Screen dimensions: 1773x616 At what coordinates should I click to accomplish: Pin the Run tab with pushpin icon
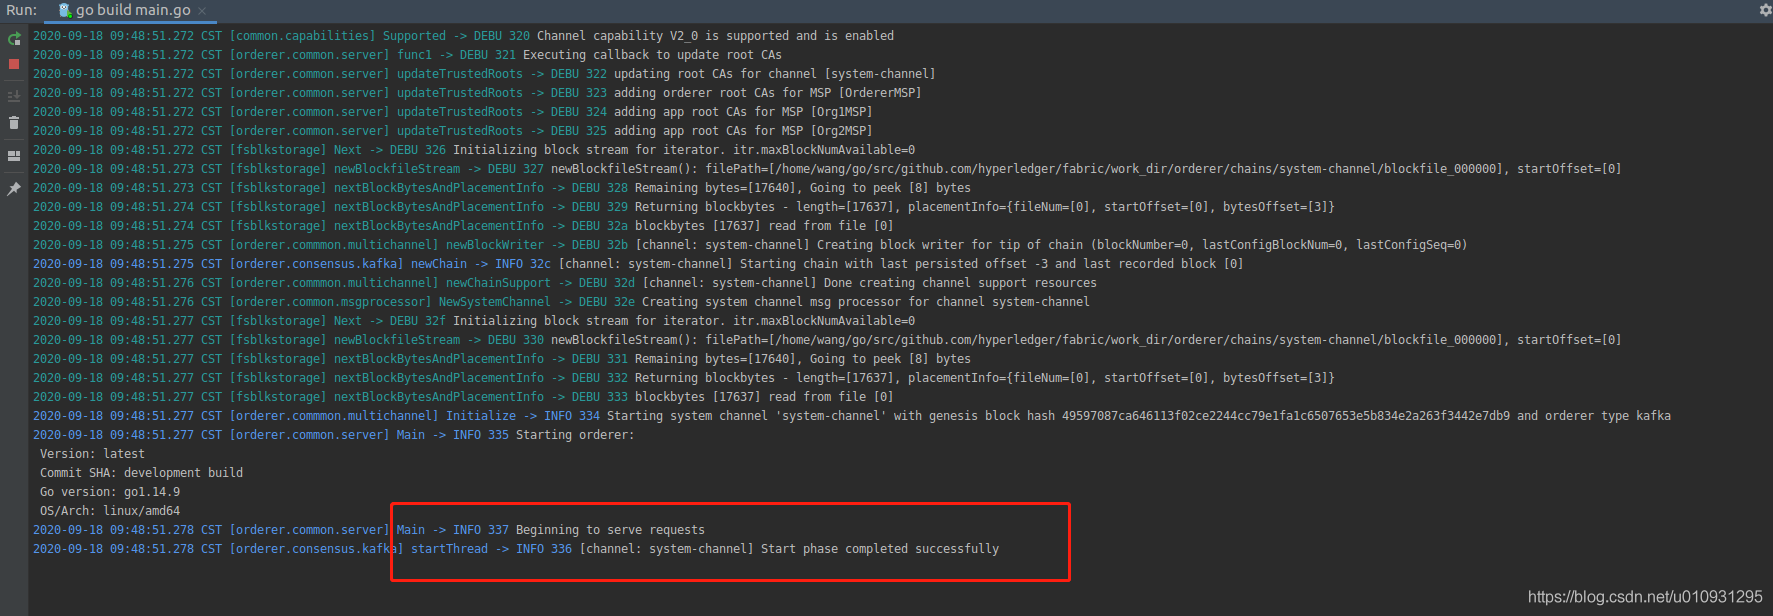pyautogui.click(x=14, y=189)
